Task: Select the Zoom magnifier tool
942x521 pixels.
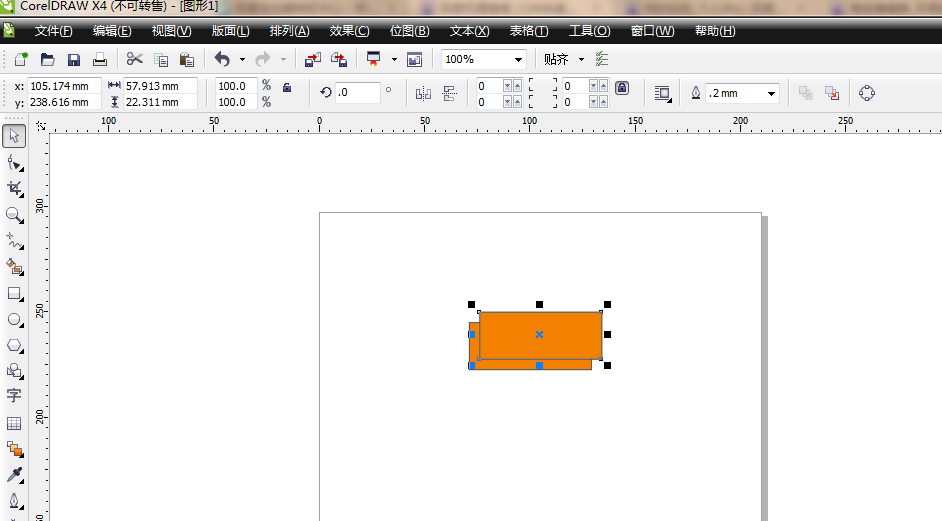Action: pos(14,215)
